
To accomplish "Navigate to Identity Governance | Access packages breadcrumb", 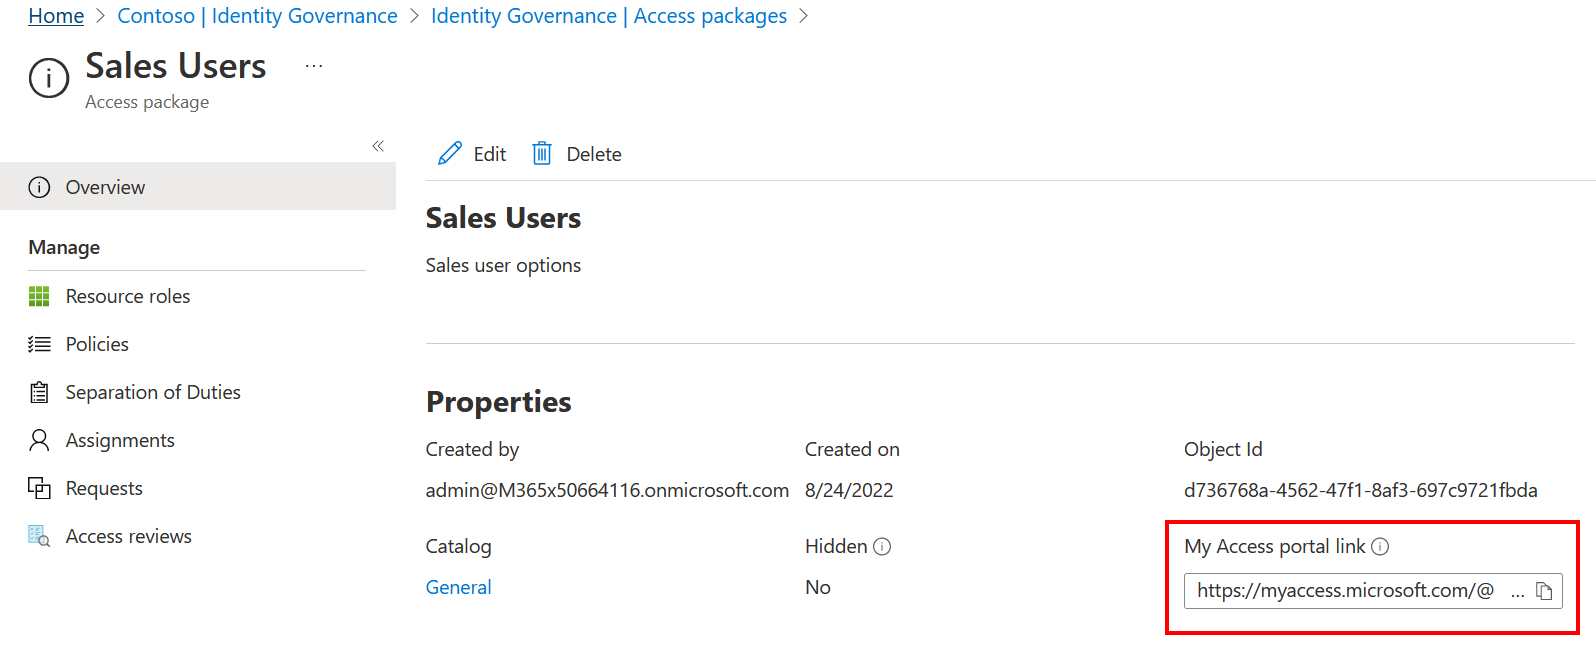I will [608, 16].
